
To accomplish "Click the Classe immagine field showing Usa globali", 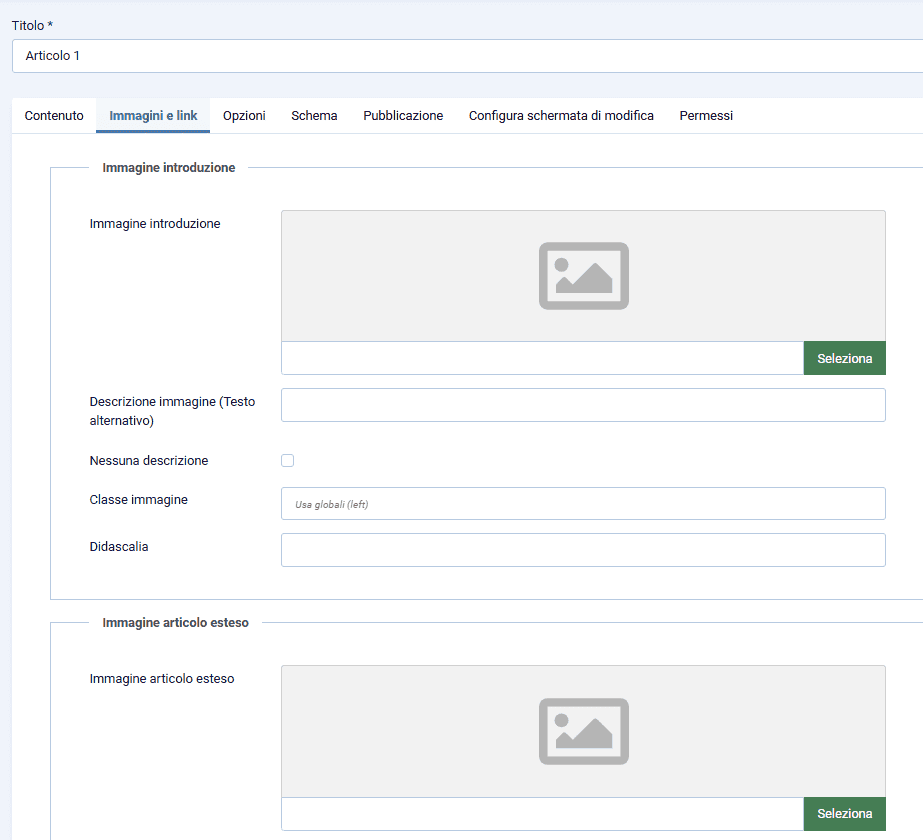I will (x=583, y=503).
